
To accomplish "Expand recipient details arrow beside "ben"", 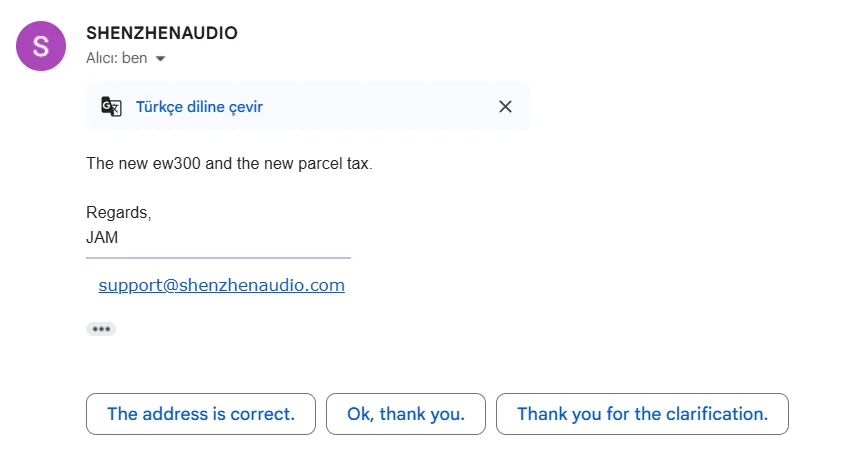I will (x=160, y=59).
